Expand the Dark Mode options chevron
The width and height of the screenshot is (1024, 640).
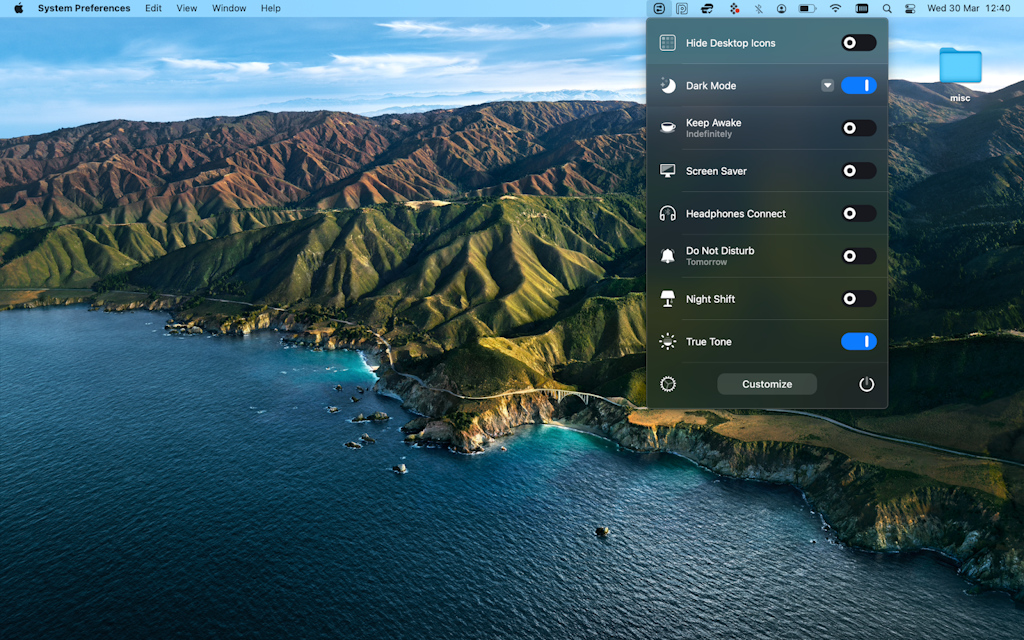tap(827, 85)
